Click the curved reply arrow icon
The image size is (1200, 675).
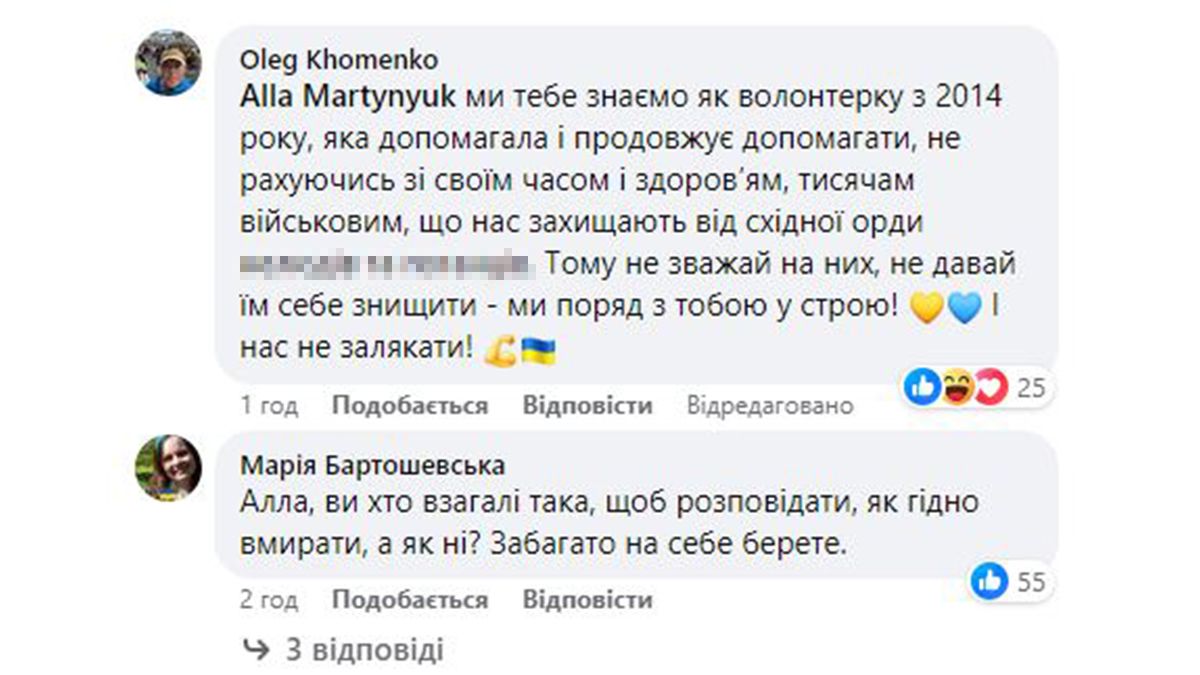point(256,650)
